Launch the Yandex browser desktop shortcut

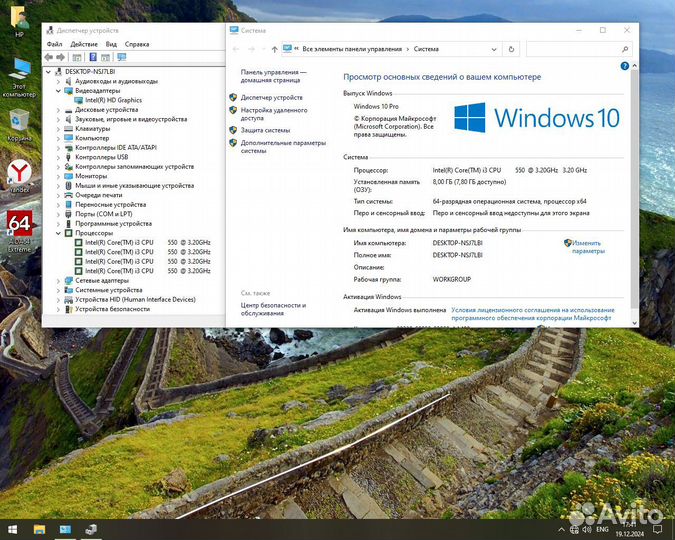point(19,176)
